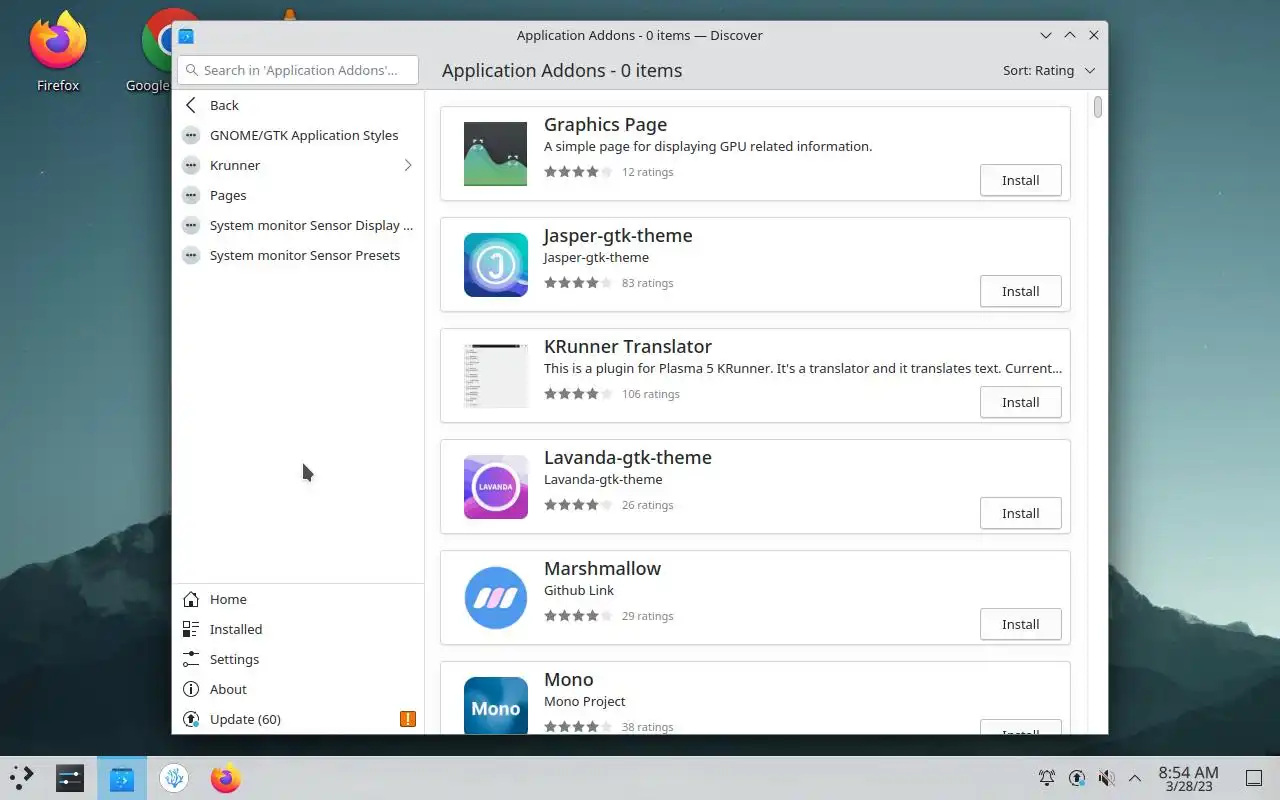This screenshot has width=1280, height=800.
Task: Click the About sidebar info icon
Action: click(x=191, y=689)
